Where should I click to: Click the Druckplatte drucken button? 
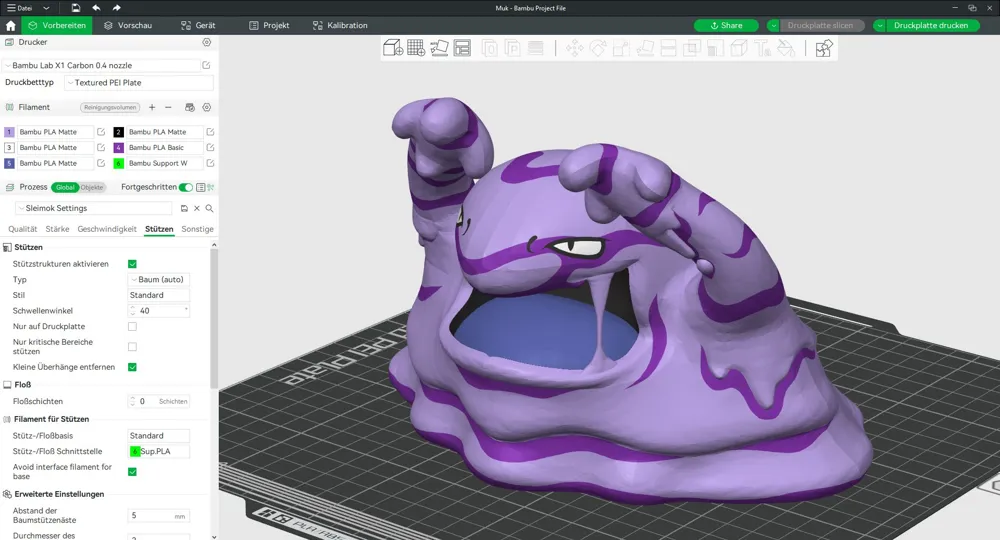coord(931,26)
